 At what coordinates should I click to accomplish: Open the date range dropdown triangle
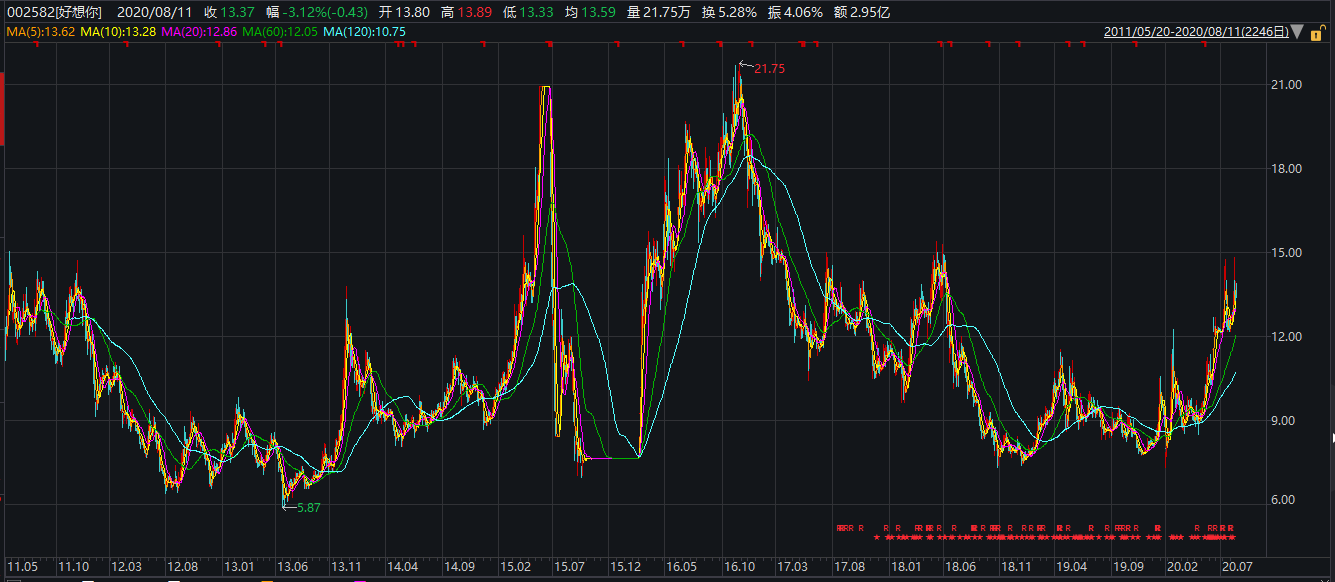point(1297,32)
